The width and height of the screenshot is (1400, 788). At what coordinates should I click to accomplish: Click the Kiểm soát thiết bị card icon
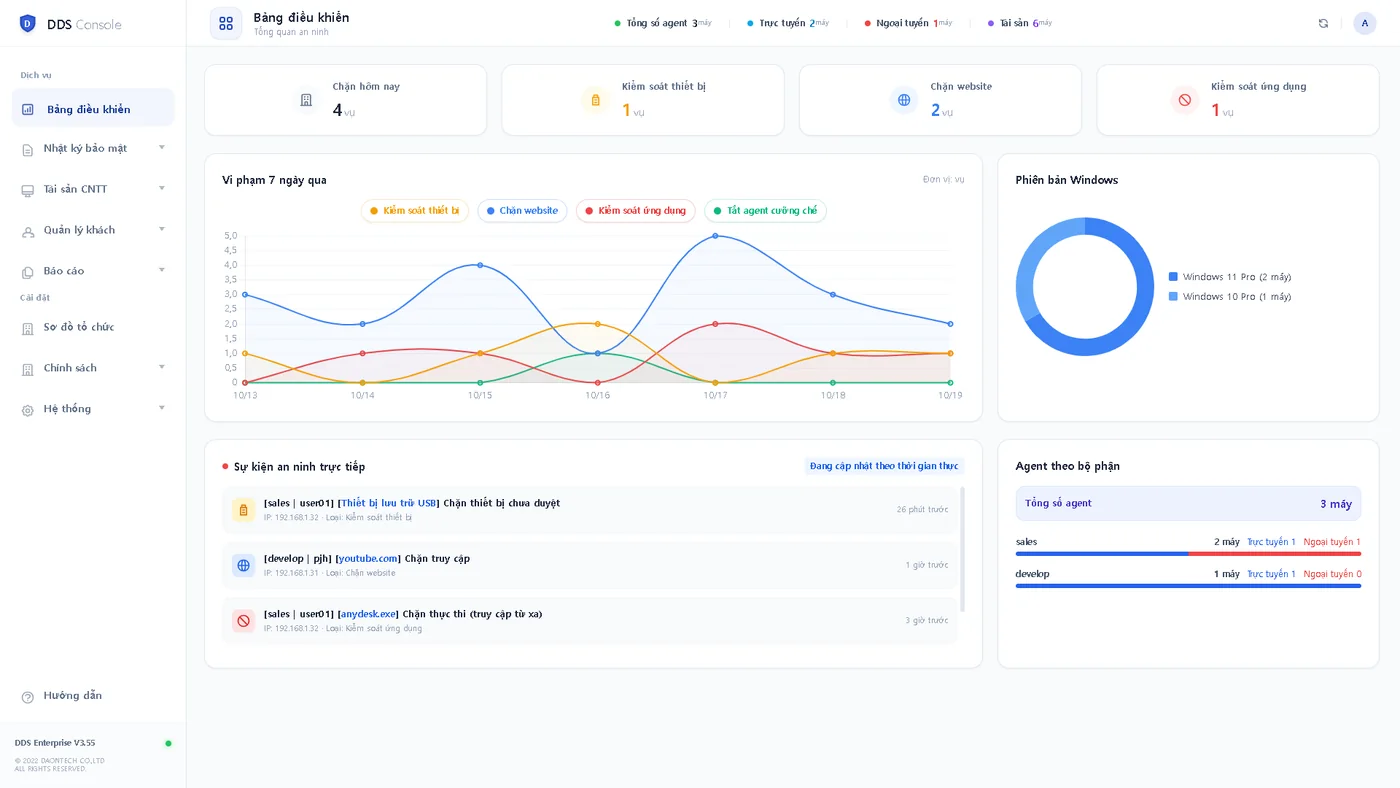click(595, 100)
